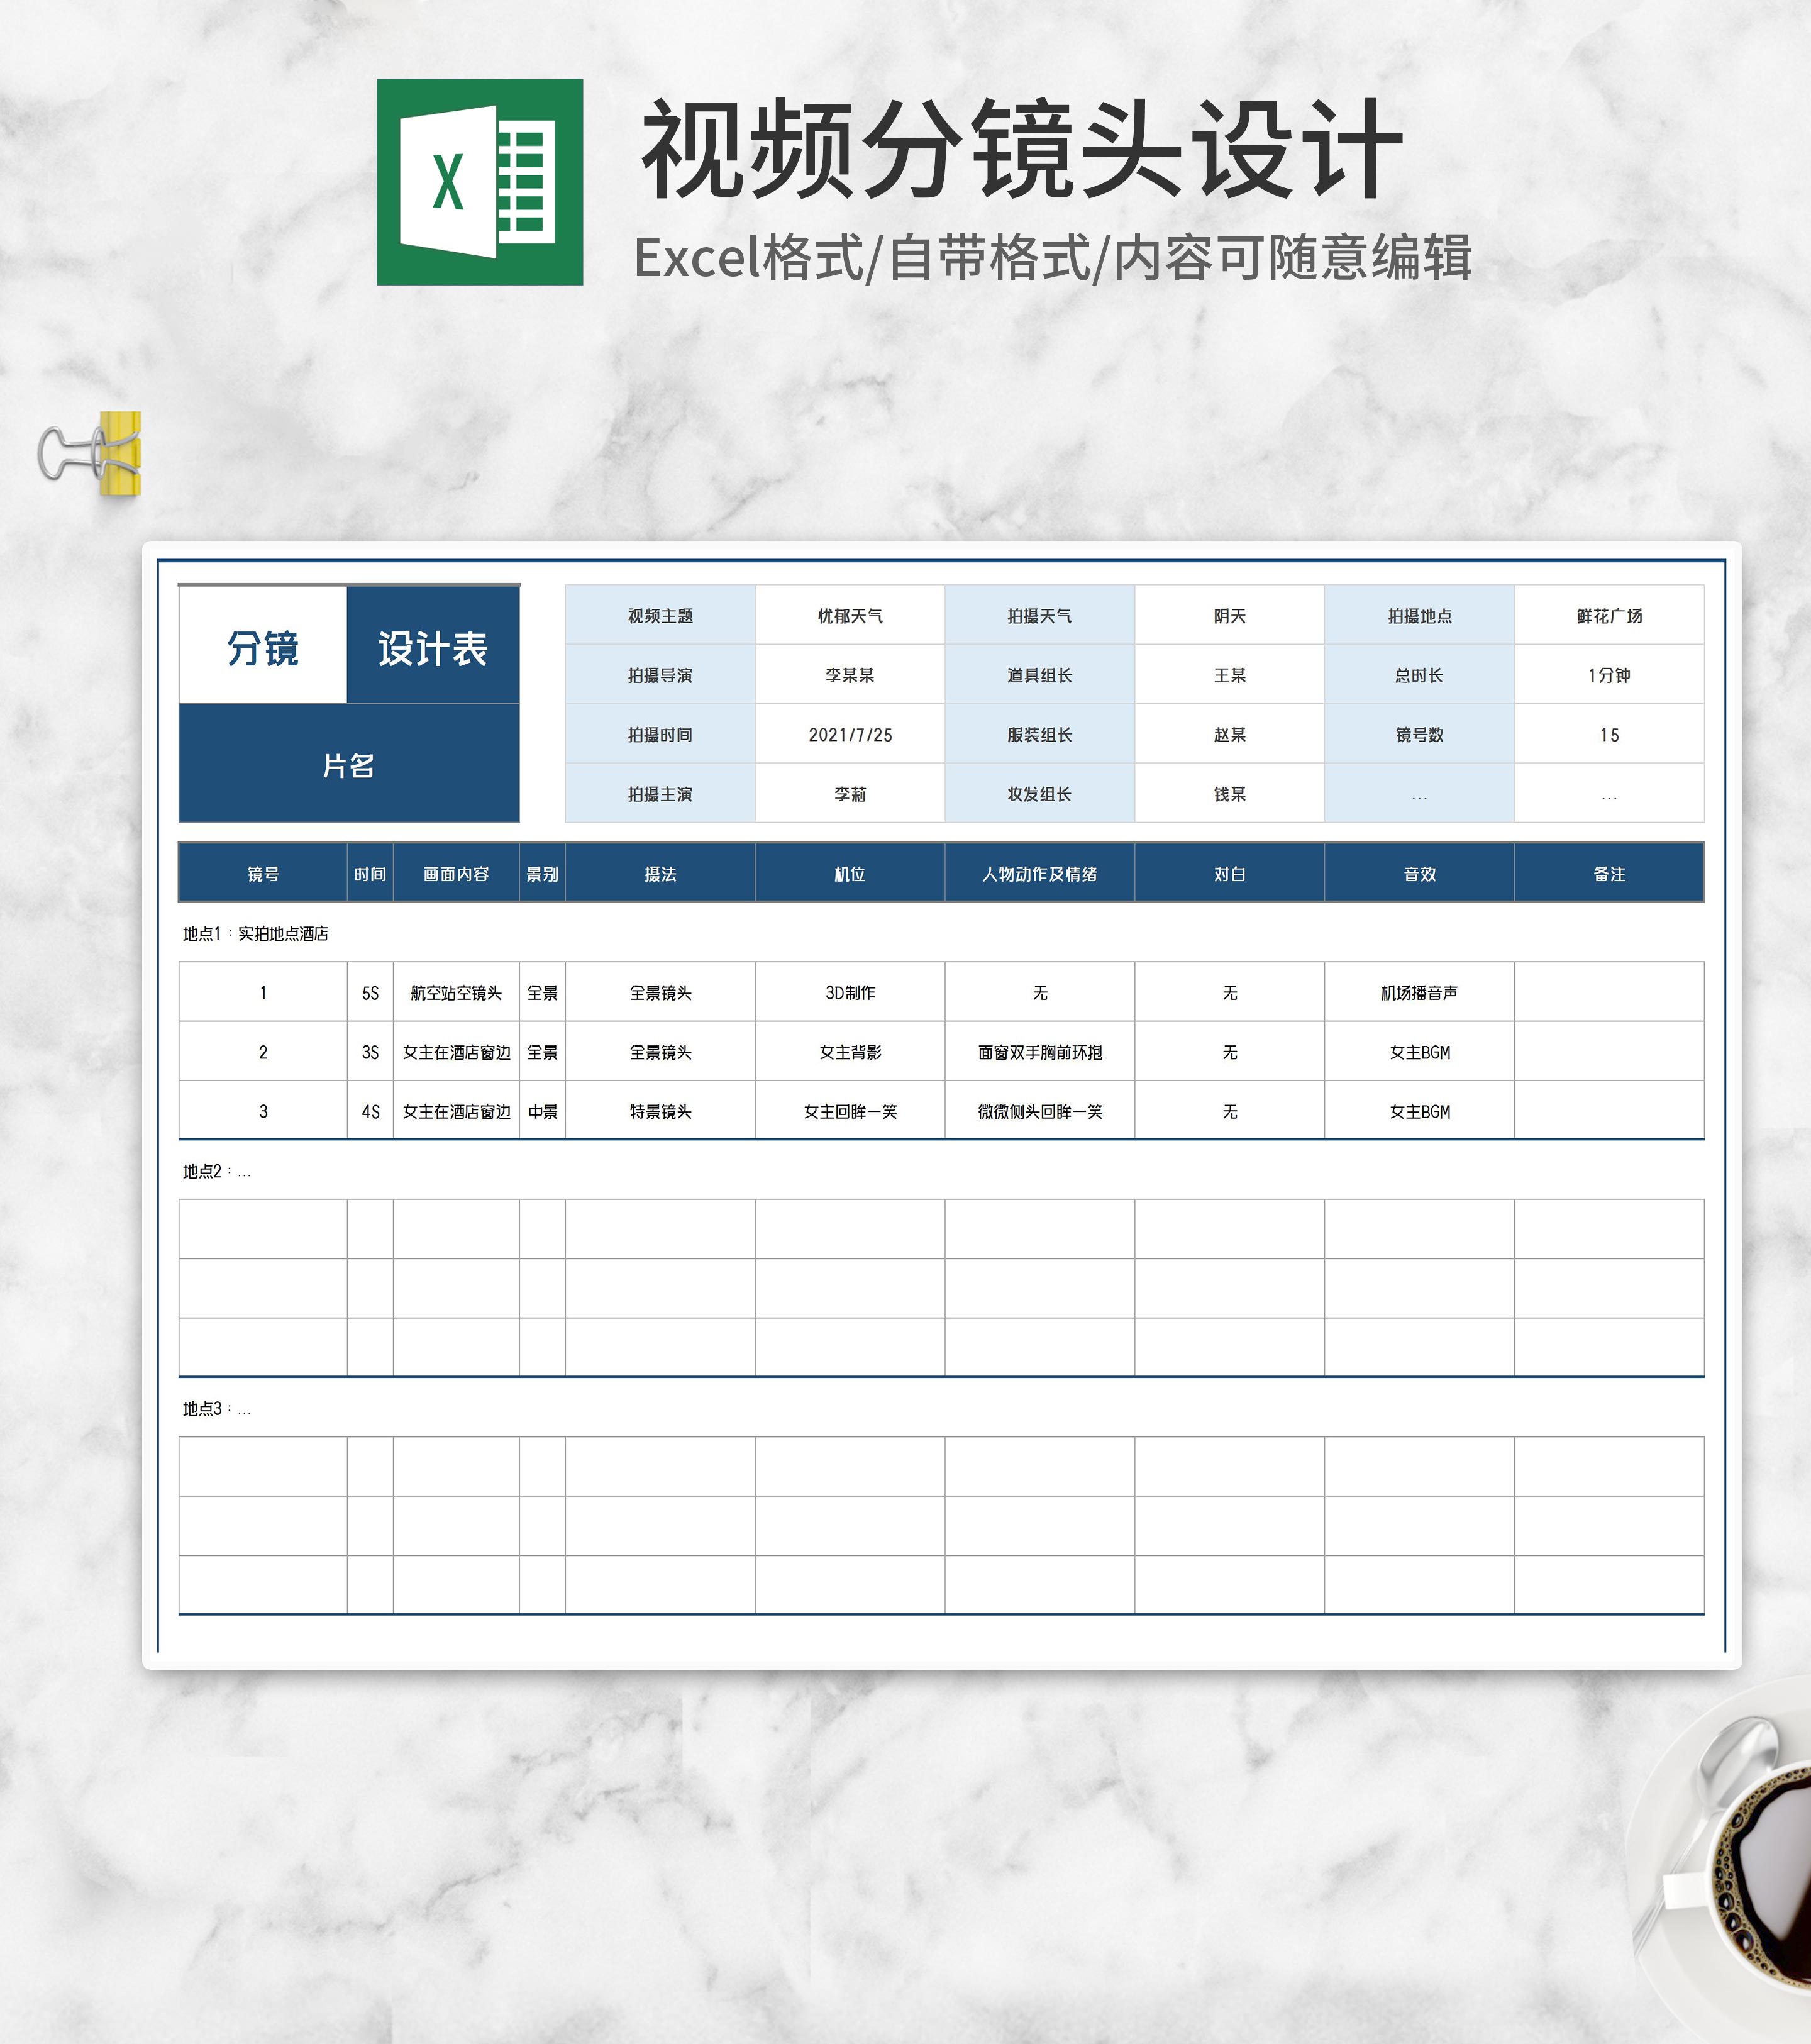Select the 机场播音声 sound effect cell

tap(1418, 992)
